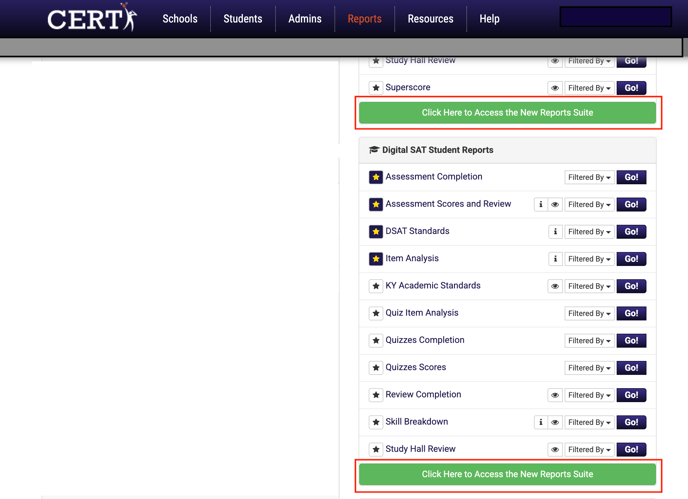Star the Quiz Item Analysis report
The height and width of the screenshot is (499, 688).
tap(376, 313)
